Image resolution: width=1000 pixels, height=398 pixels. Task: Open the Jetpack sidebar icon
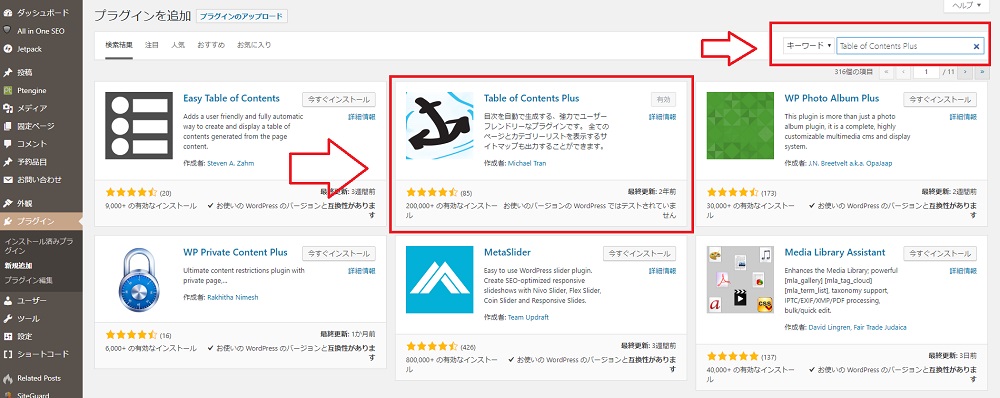click(x=8, y=48)
